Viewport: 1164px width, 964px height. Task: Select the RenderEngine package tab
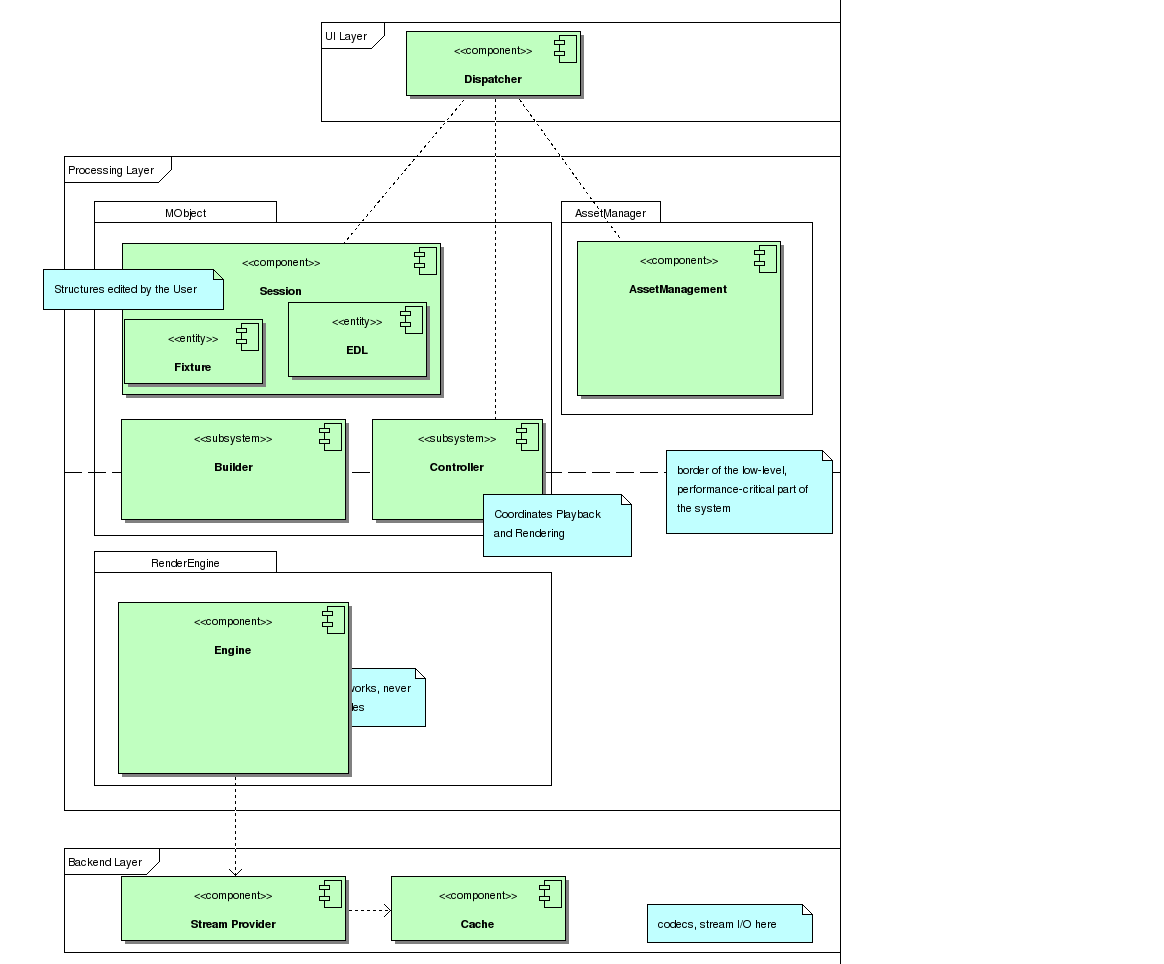coord(185,563)
